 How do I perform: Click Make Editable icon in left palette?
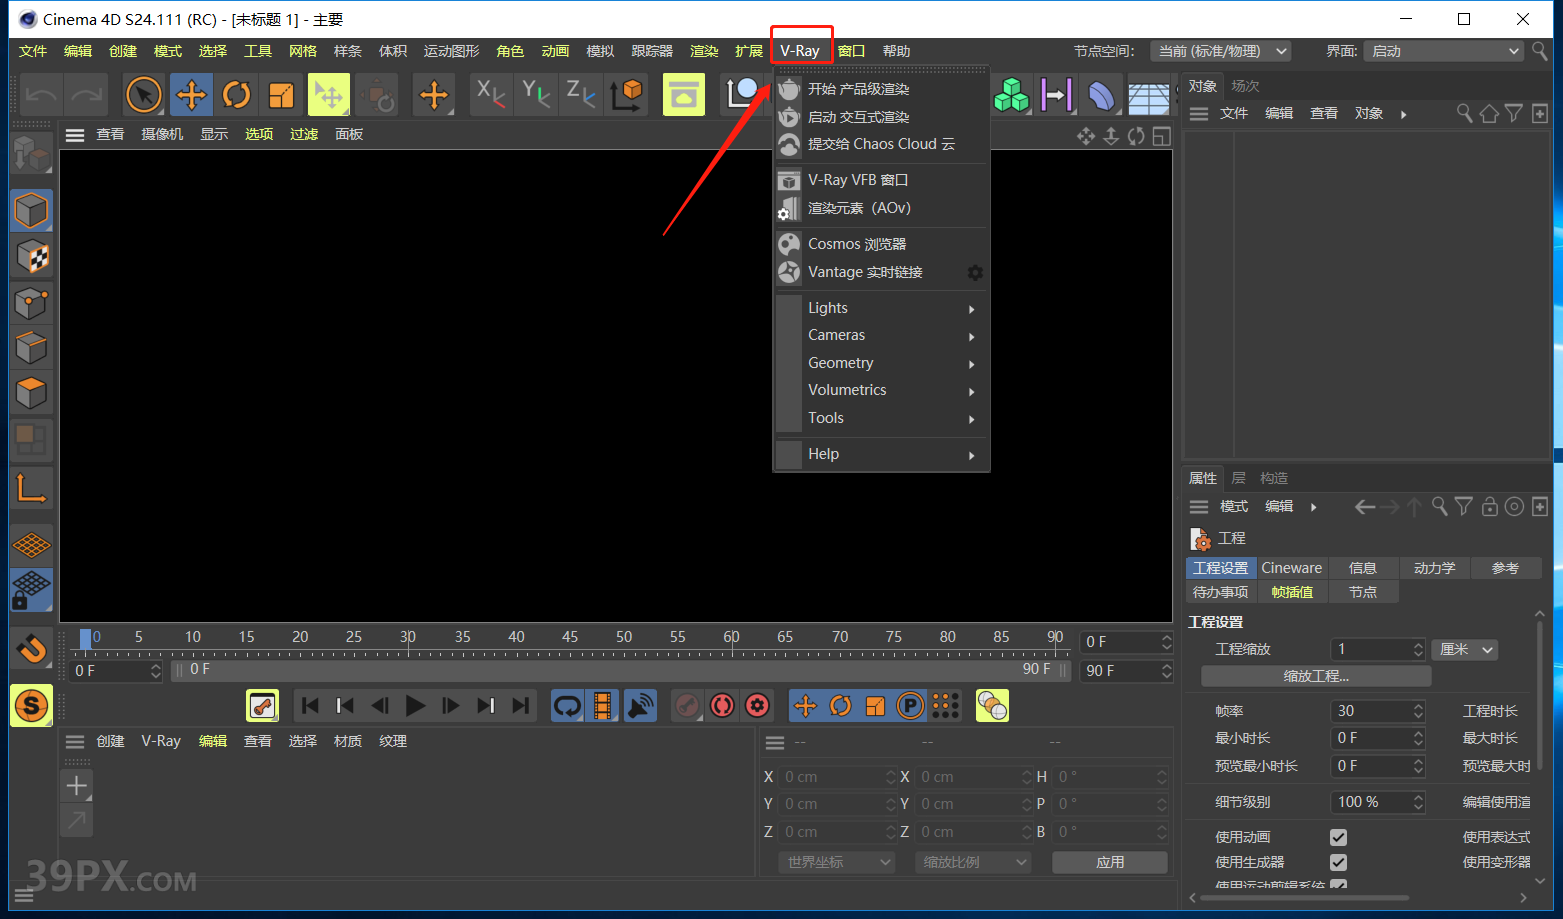pyautogui.click(x=31, y=155)
